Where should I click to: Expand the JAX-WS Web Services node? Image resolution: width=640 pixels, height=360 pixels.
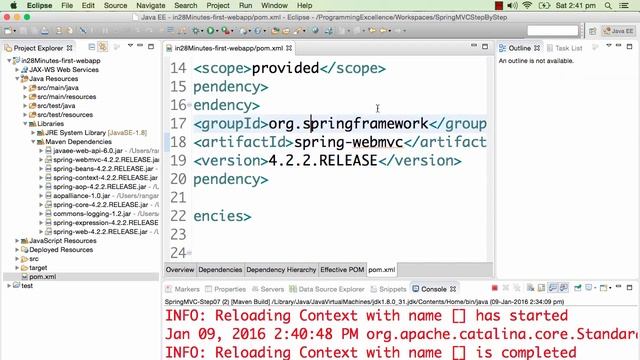(x=17, y=69)
